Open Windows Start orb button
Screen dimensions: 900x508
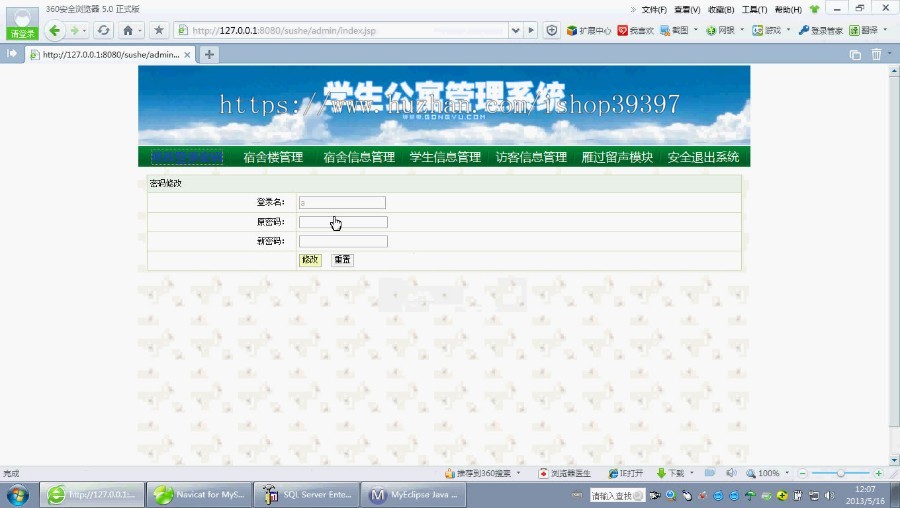click(17, 495)
